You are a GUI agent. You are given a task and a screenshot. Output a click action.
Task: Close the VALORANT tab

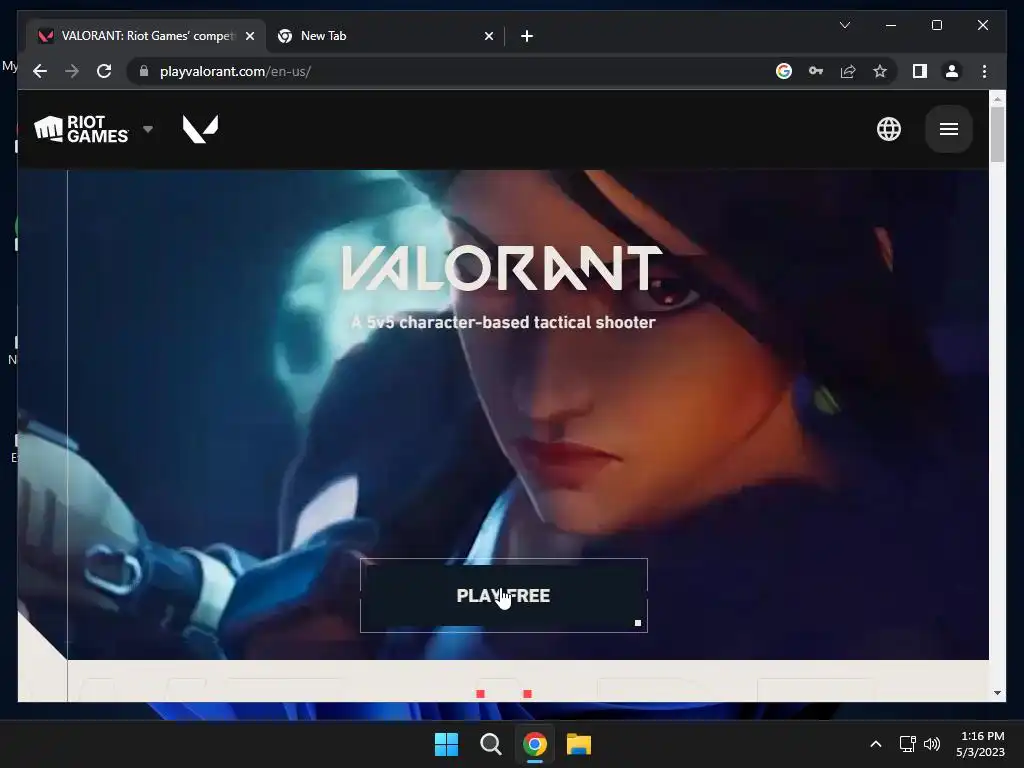tap(250, 36)
